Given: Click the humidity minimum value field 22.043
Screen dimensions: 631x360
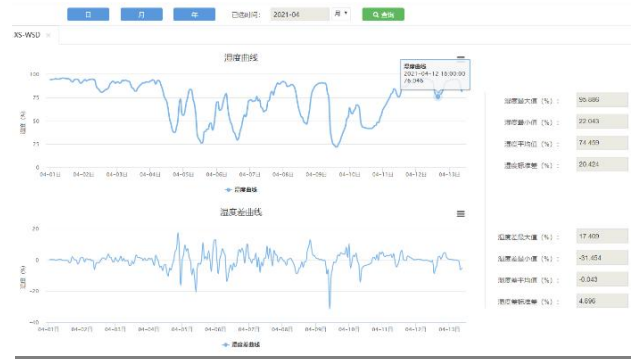Looking at the screenshot, I should (x=602, y=121).
